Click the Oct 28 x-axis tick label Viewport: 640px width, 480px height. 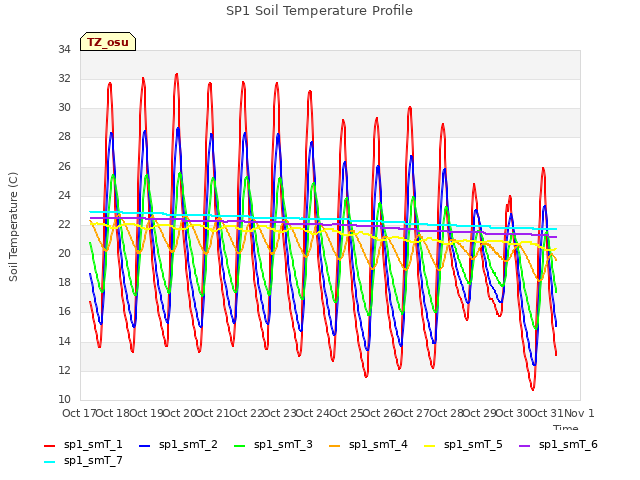click(447, 413)
